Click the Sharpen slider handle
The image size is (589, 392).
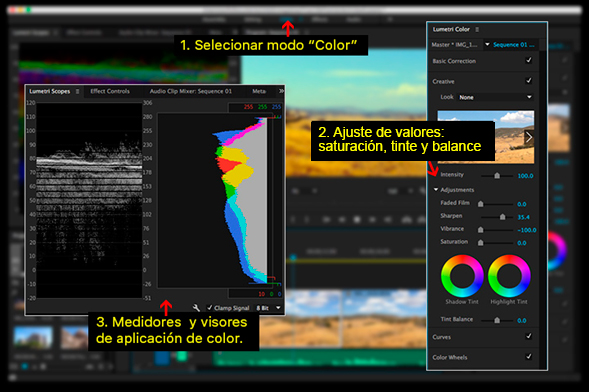[x=502, y=217]
